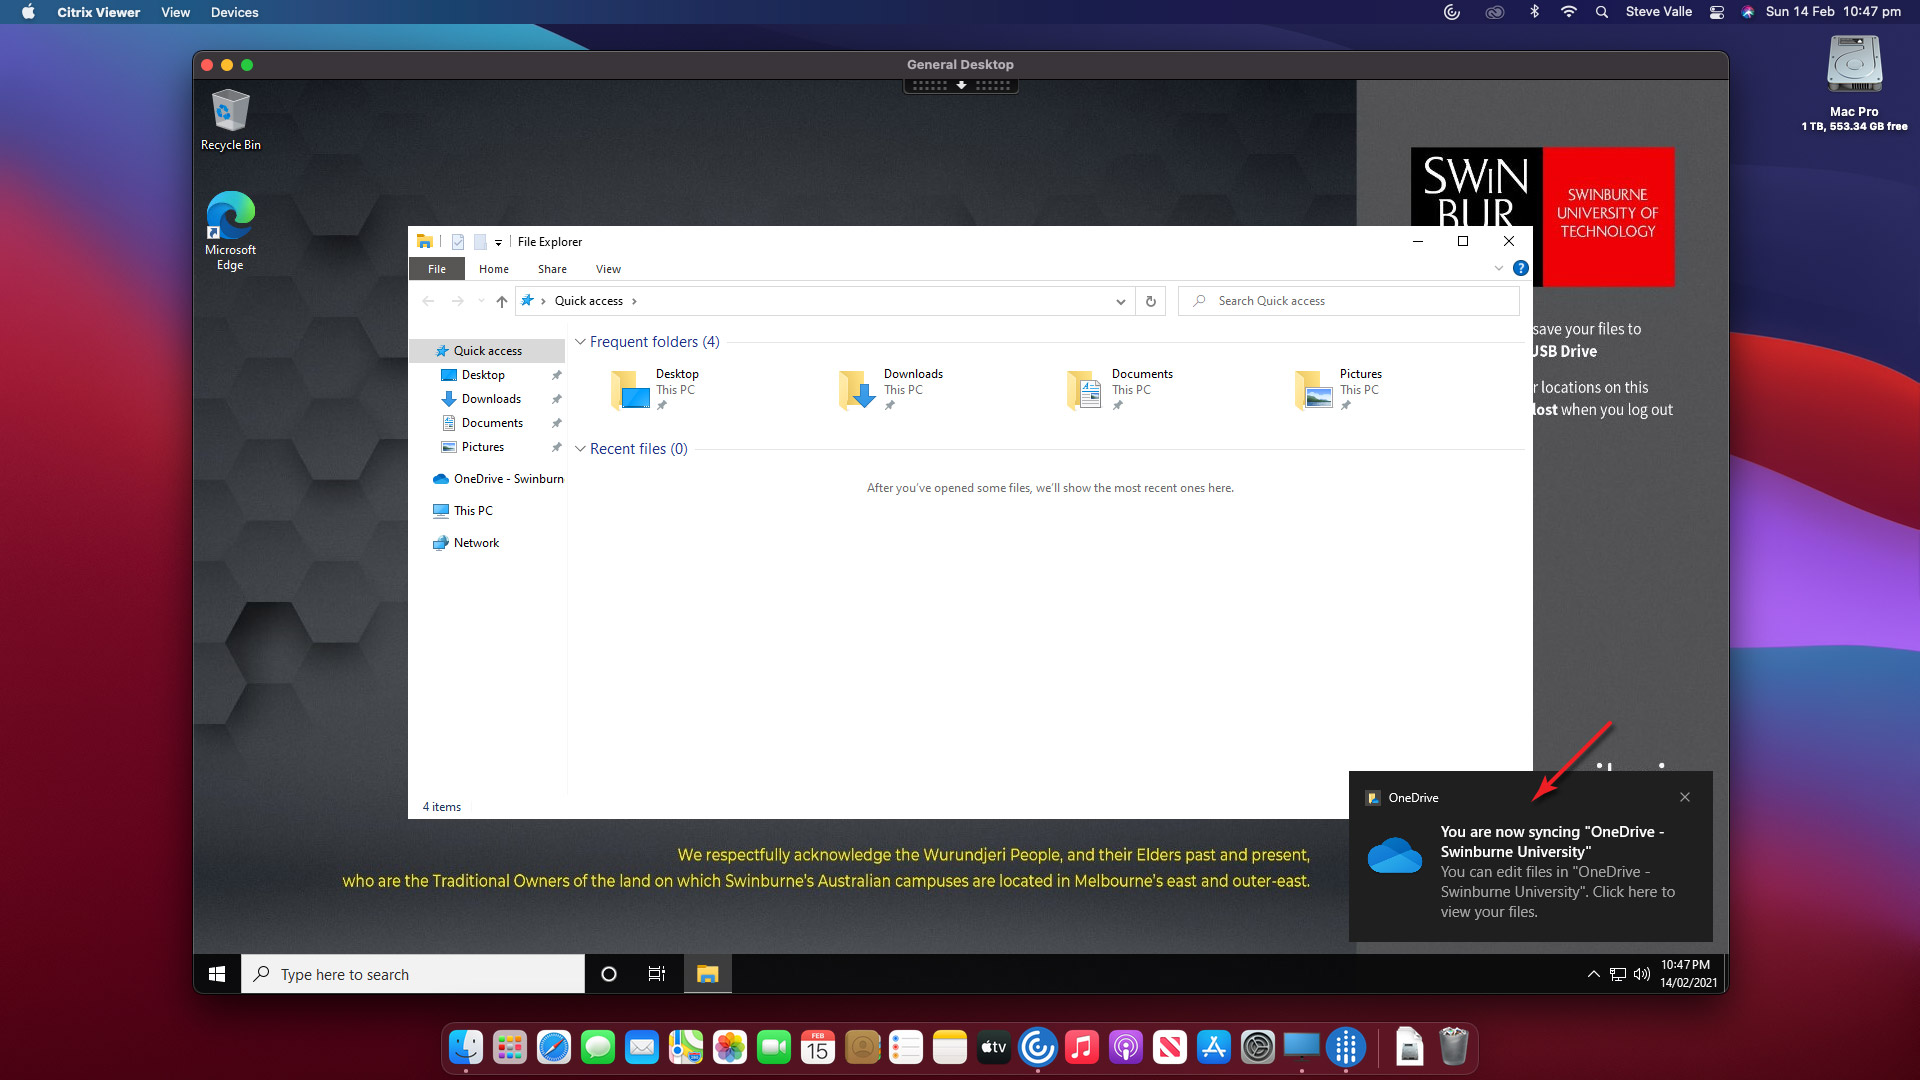This screenshot has height=1080, width=1920.
Task: Open the View ribbon tab
Action: (608, 269)
